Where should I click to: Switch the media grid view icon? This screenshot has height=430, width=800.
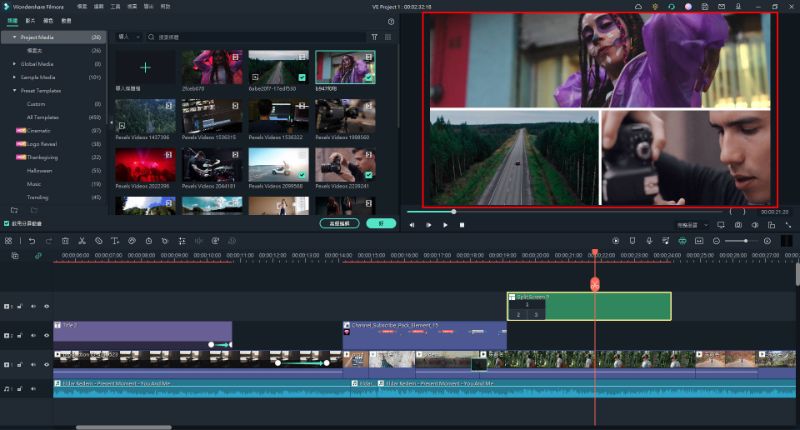pyautogui.click(x=388, y=37)
